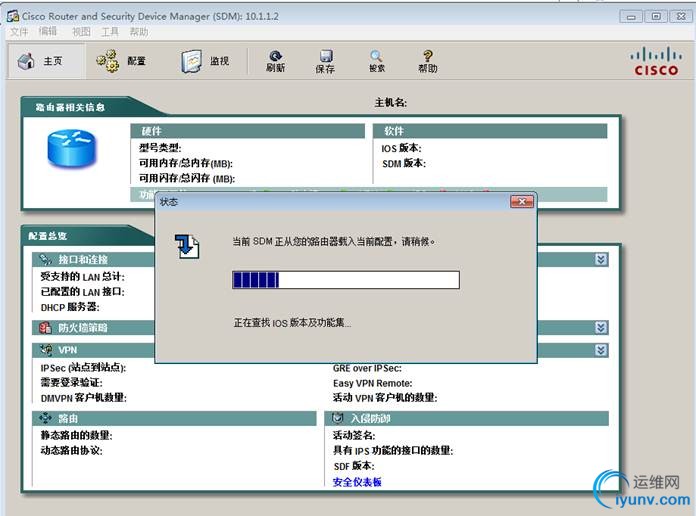Screen dimensions: 696x516
Task: Click the 已配置的 LAN 接口 label
Action: (82, 292)
